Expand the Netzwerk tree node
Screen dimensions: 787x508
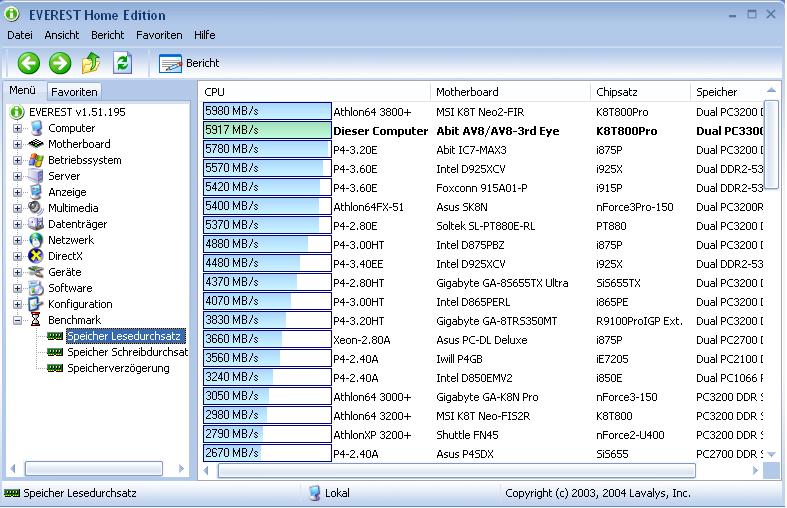18,240
